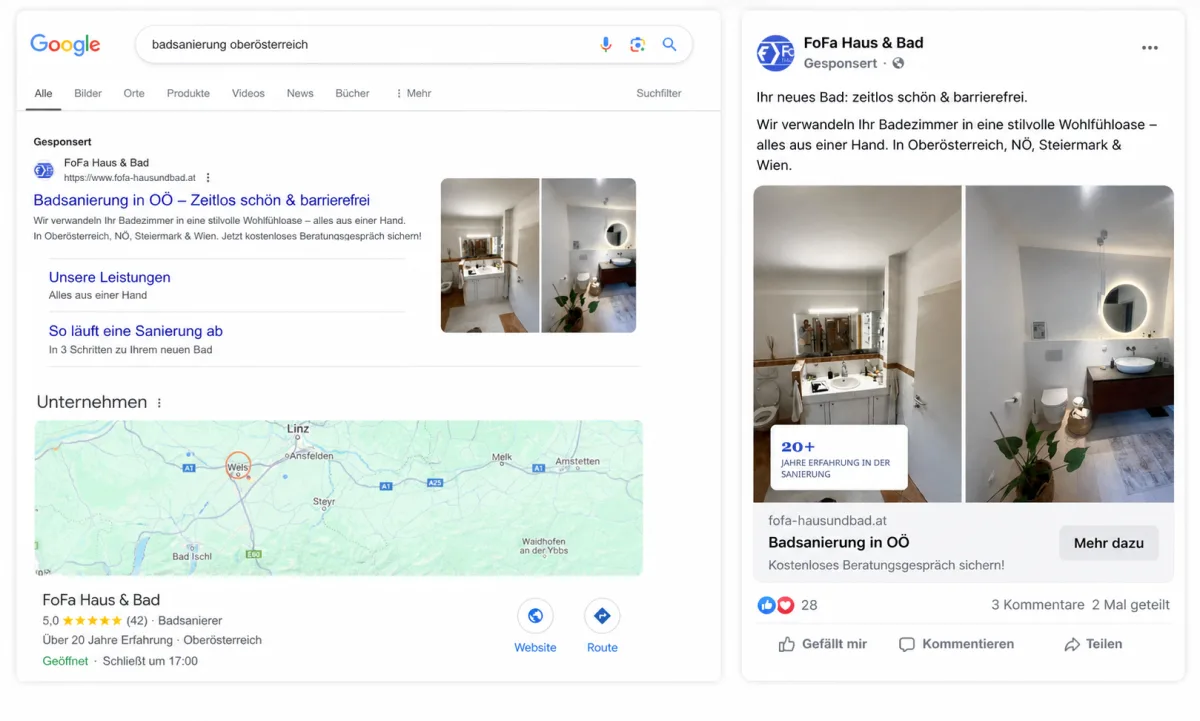This screenshot has height=721, width=1200.
Task: Switch to the Orte tab
Action: pos(134,93)
